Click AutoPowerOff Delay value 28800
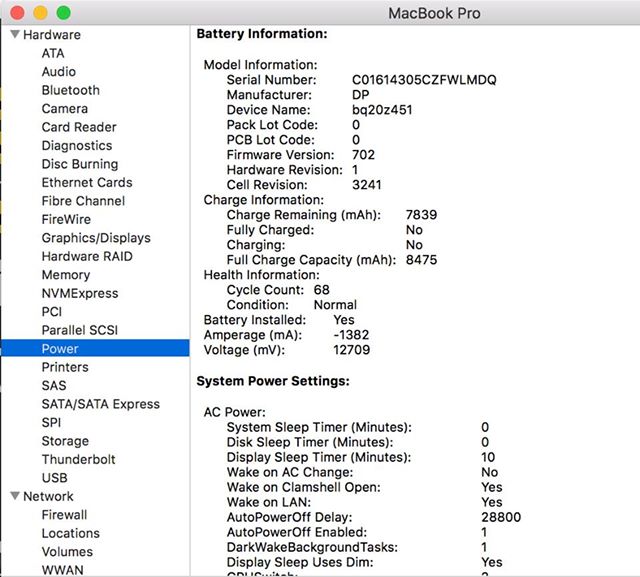Image resolution: width=640 pixels, height=577 pixels. 501,517
